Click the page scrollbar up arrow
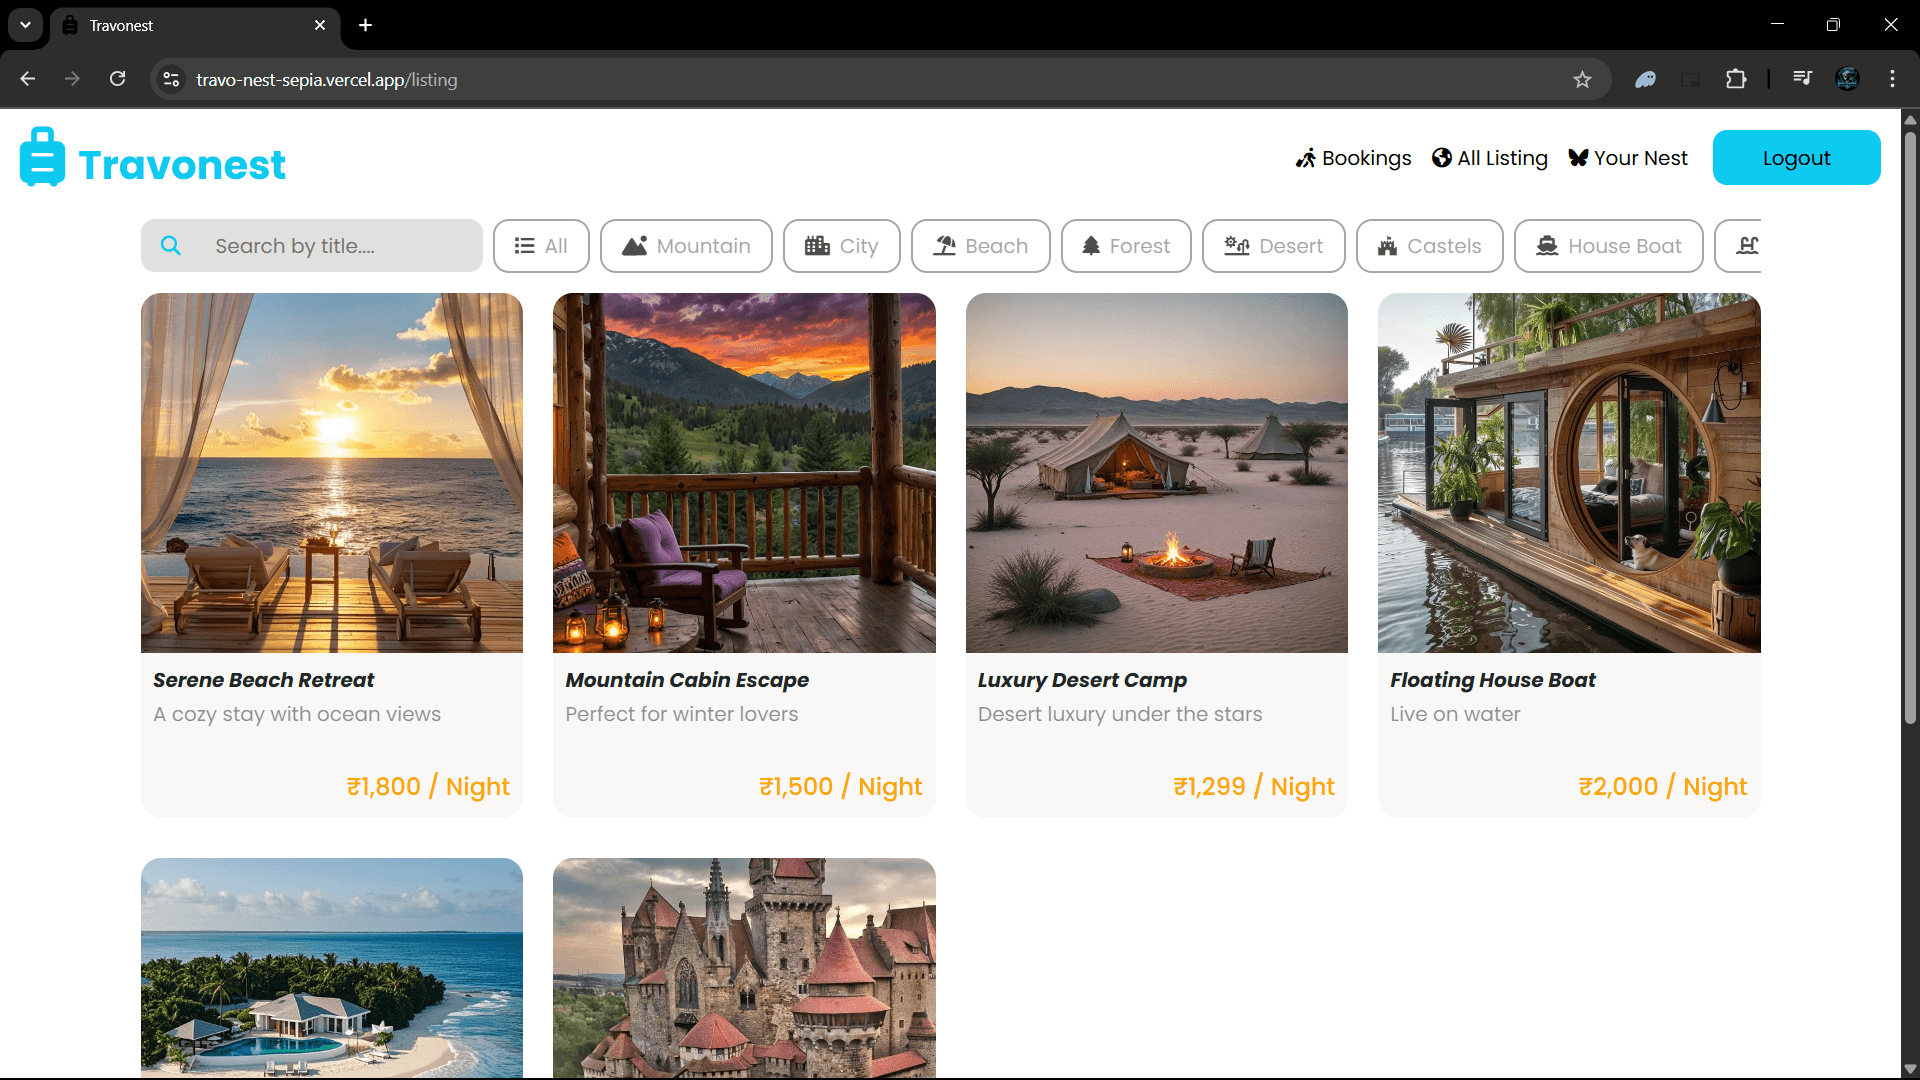The width and height of the screenshot is (1920, 1080). click(1910, 119)
